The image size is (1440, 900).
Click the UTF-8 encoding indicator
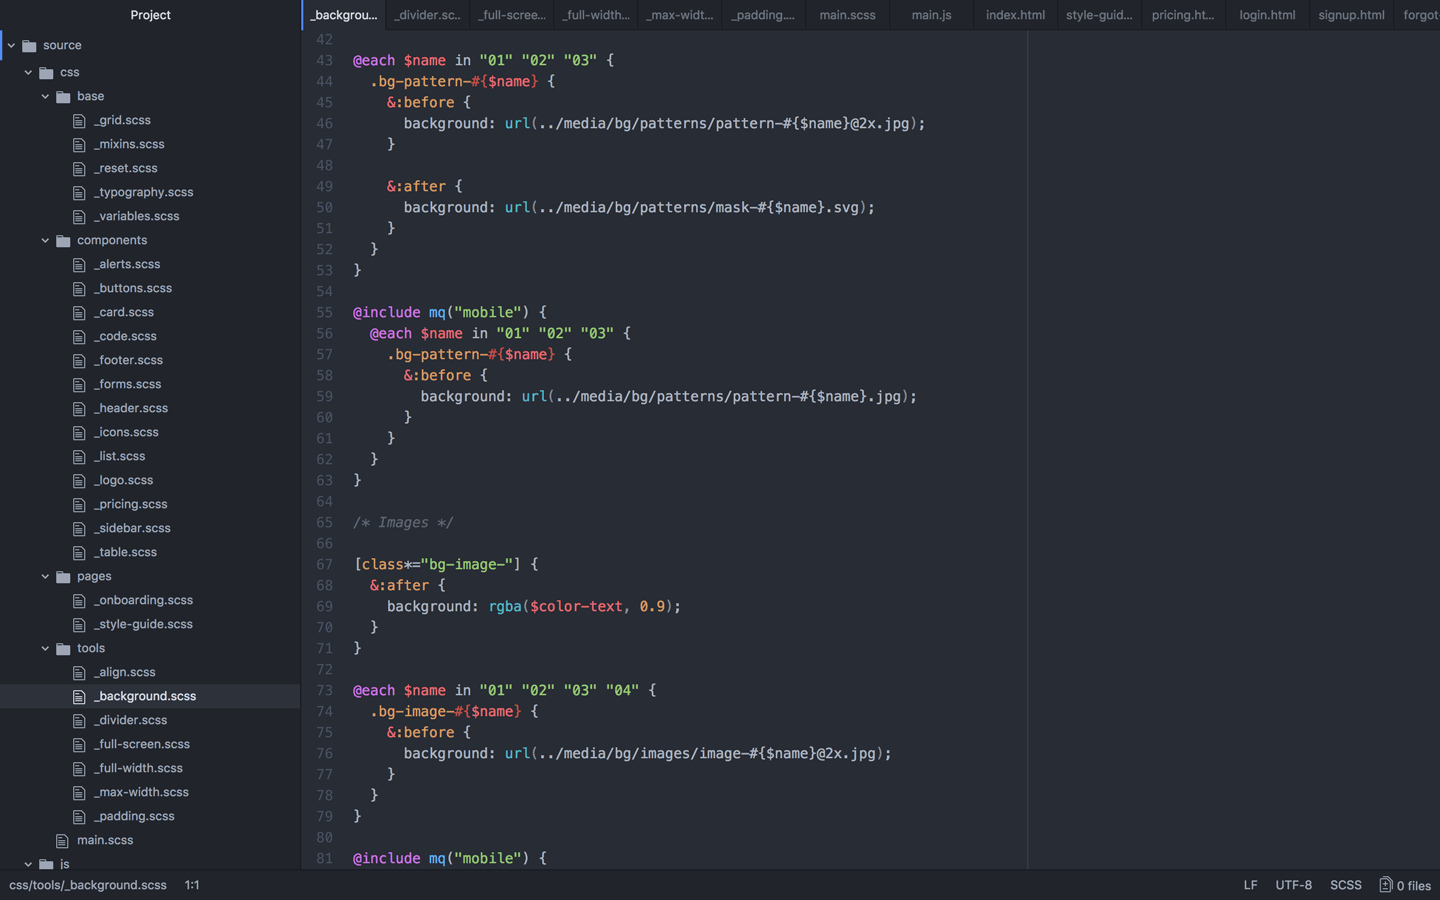click(1293, 885)
